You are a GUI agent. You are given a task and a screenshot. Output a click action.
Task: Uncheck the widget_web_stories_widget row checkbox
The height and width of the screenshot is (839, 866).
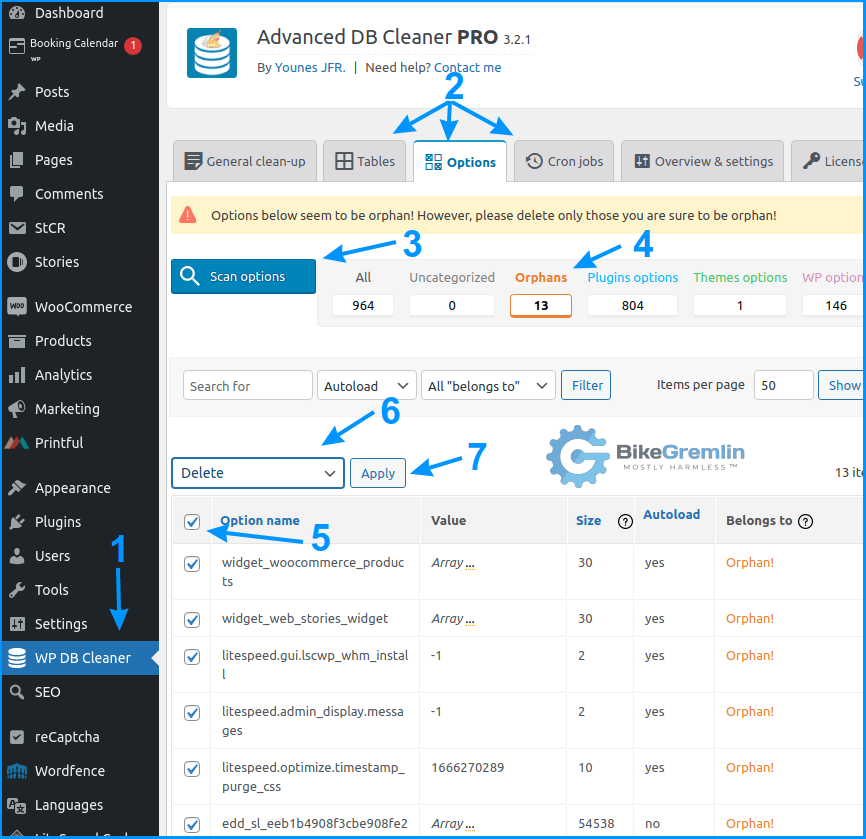point(192,620)
